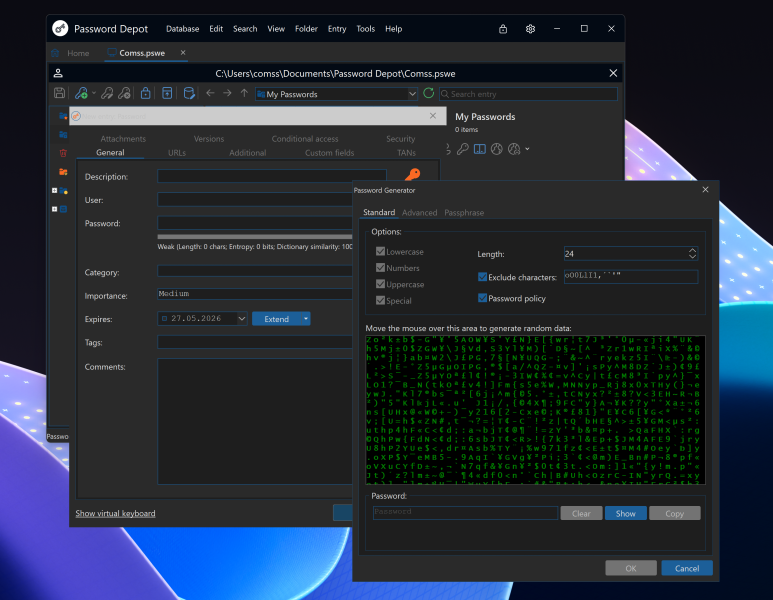Click the blue padlock lock toolbar icon

145,93
